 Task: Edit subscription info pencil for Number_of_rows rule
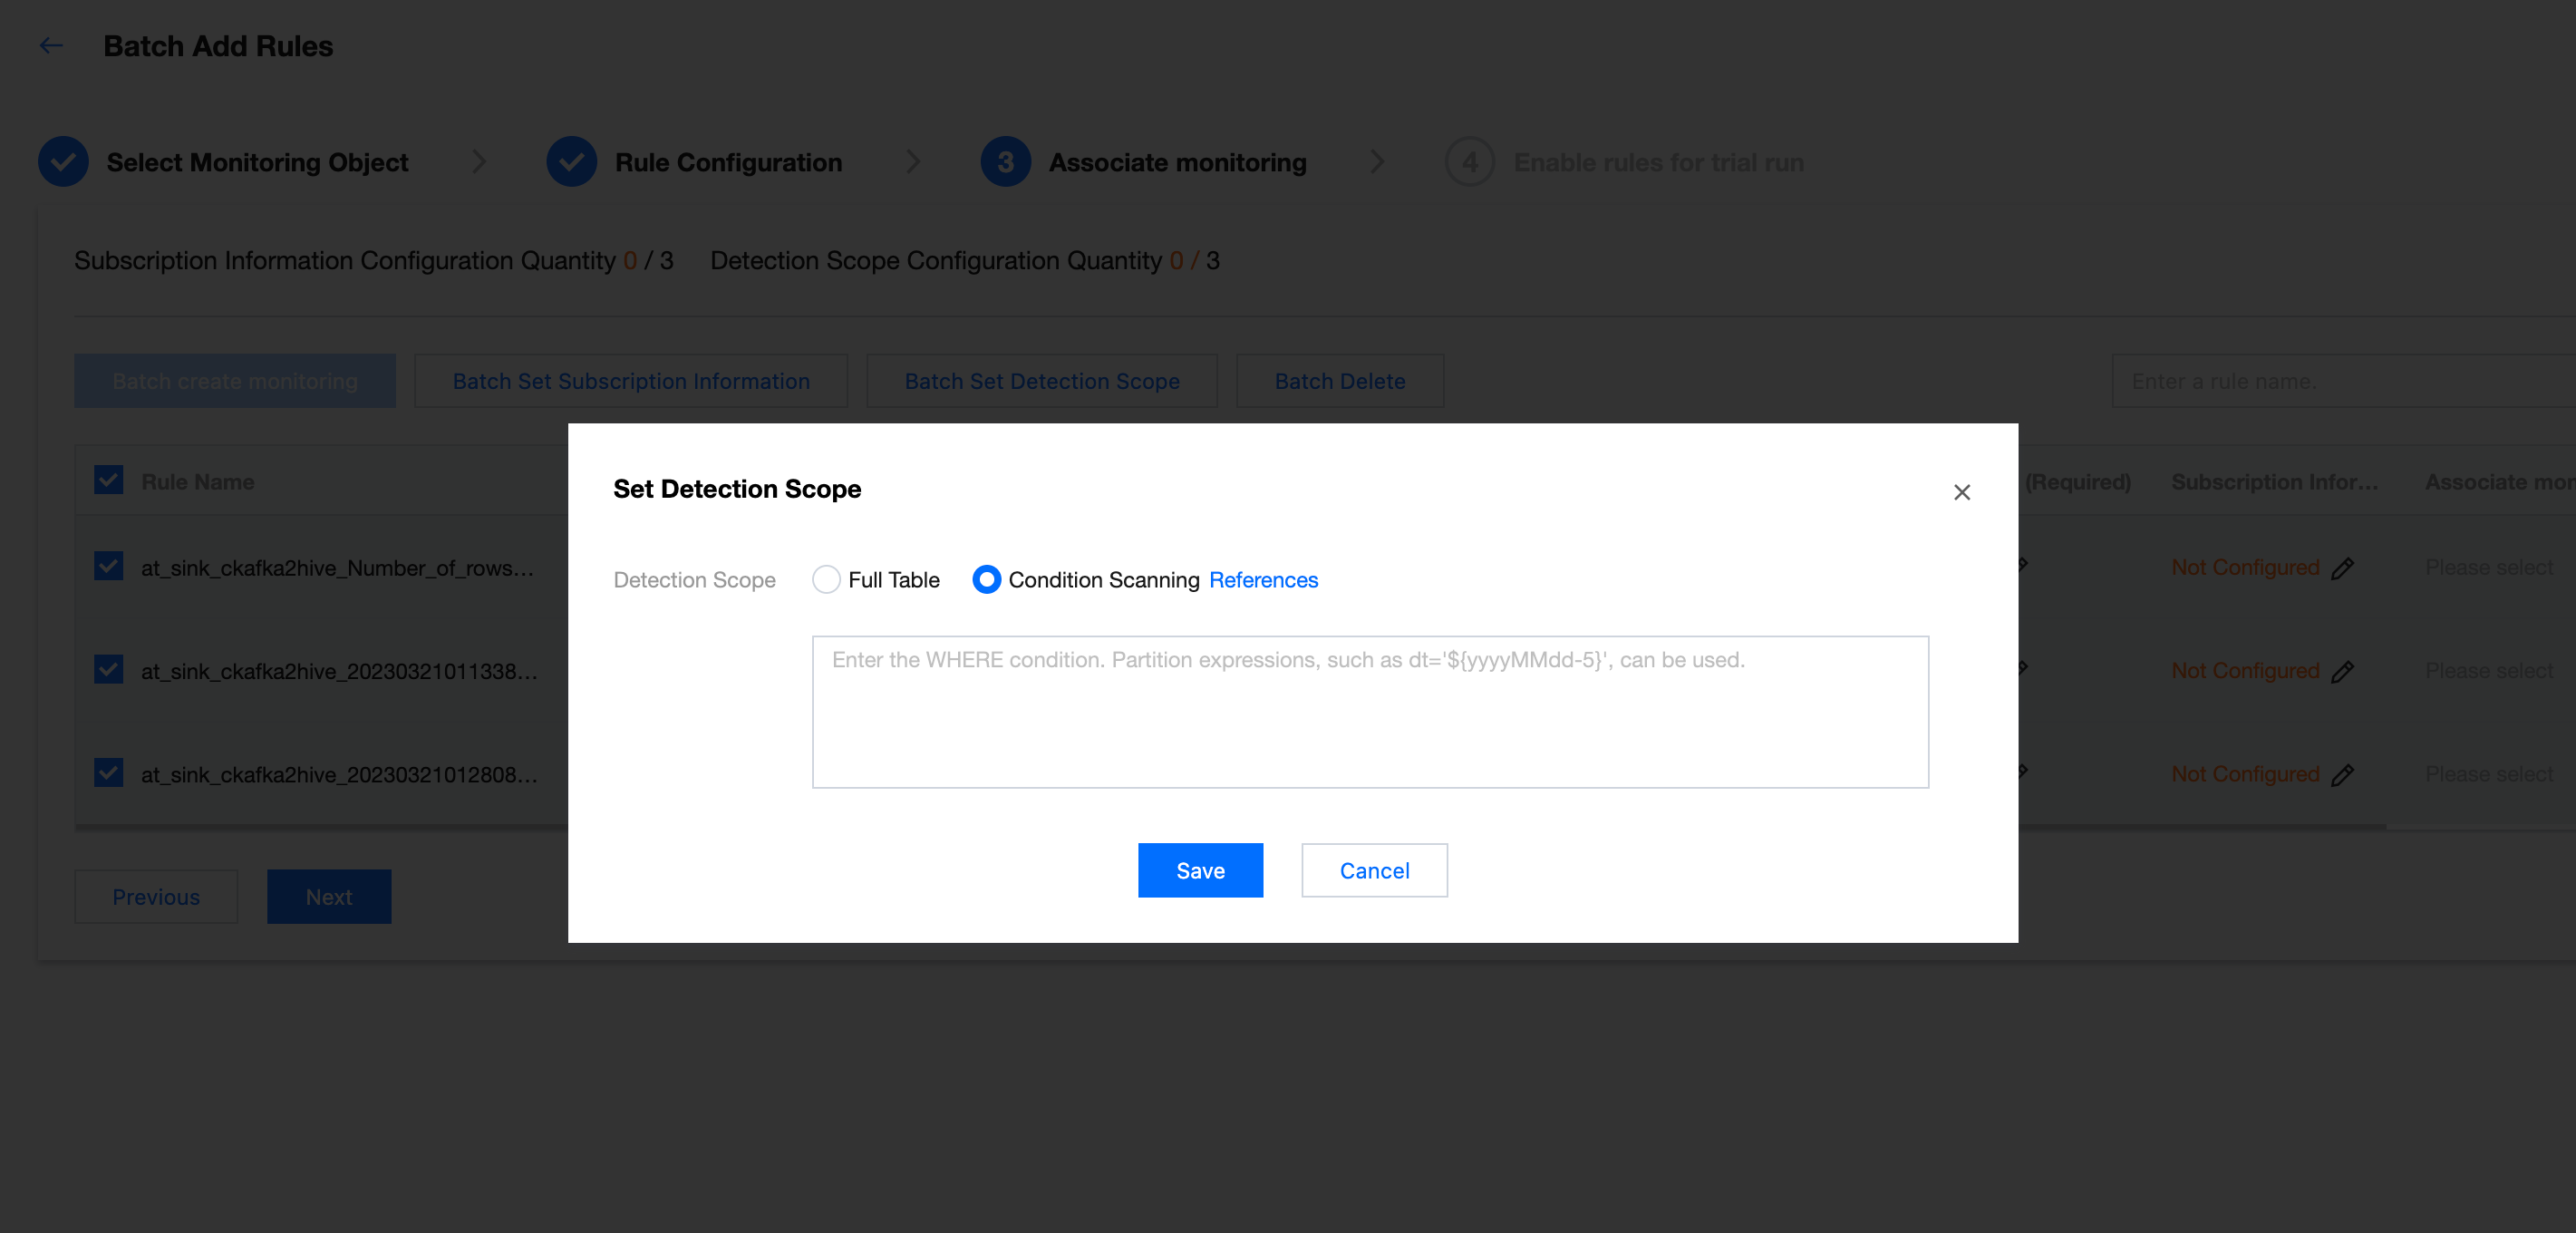(2341, 568)
